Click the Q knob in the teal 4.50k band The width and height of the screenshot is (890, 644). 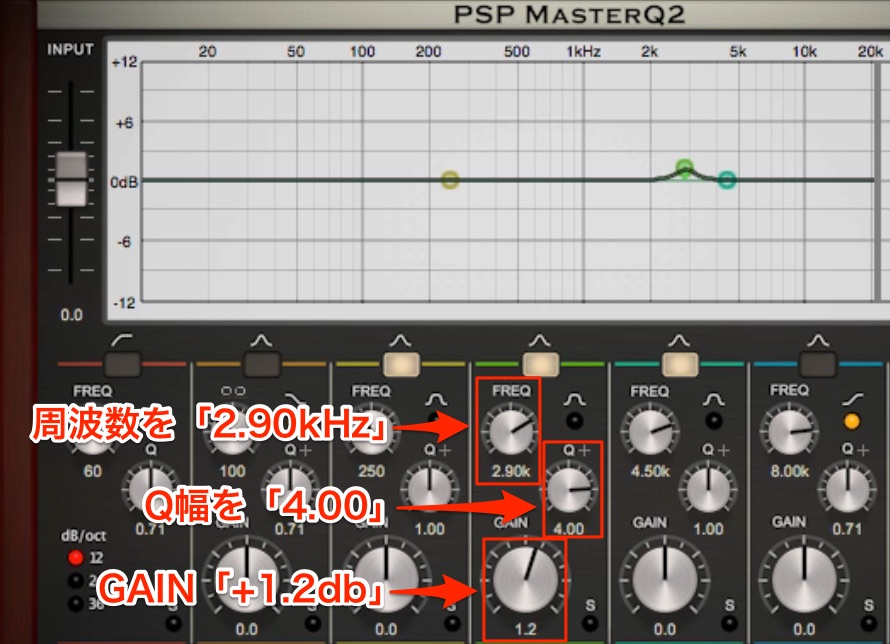(x=708, y=490)
